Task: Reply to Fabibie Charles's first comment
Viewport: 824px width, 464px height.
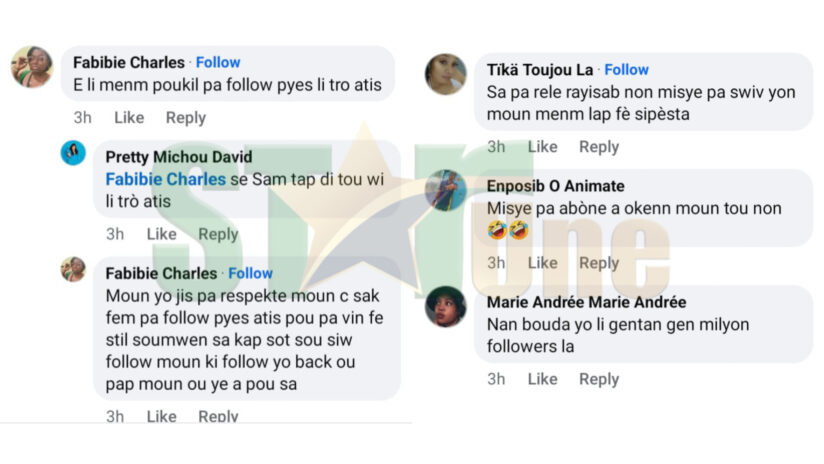Action: click(x=185, y=118)
